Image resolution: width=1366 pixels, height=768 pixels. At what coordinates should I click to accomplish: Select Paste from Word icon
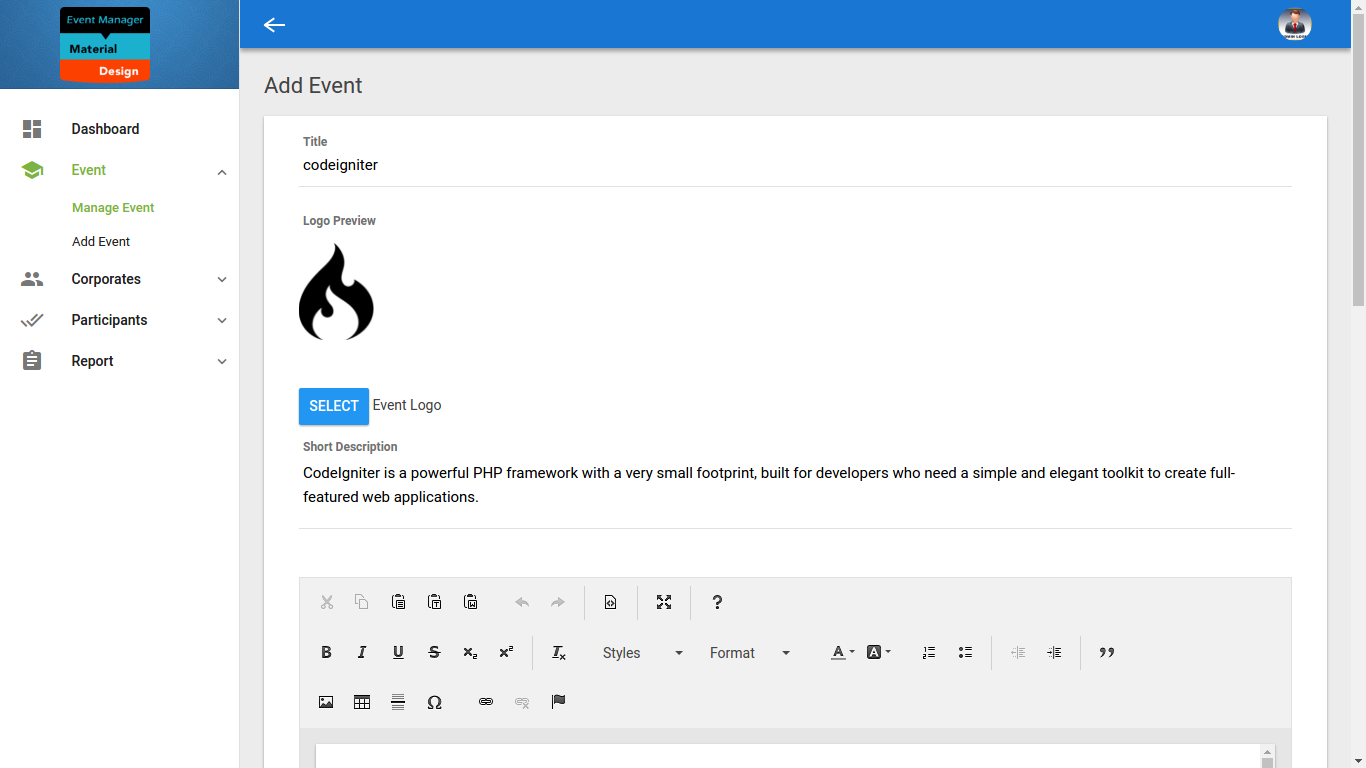[470, 602]
